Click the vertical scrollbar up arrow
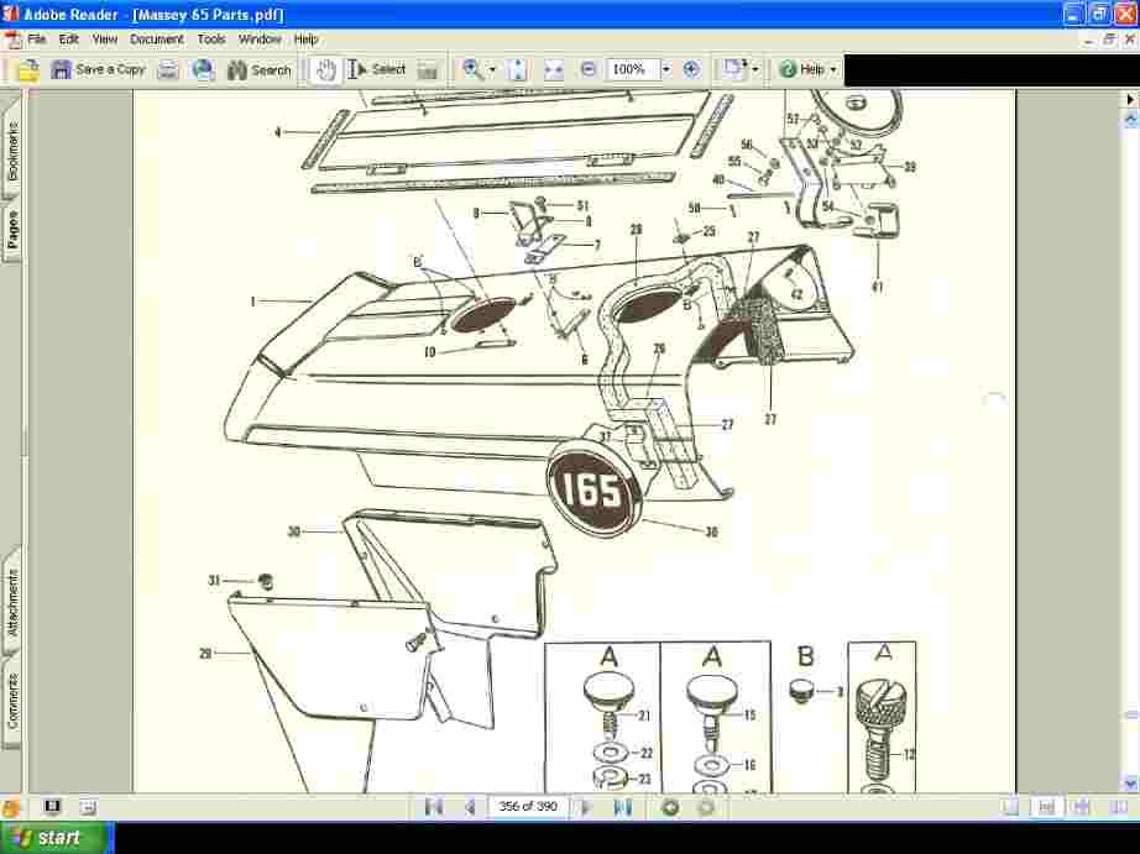The height and width of the screenshot is (854, 1140). [x=1131, y=118]
